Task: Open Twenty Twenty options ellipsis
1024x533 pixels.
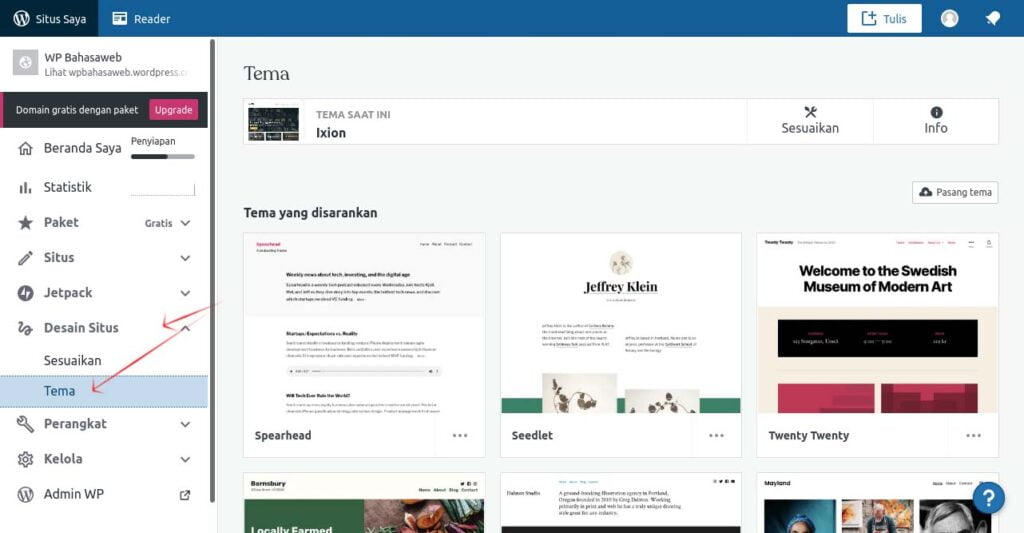Action: (x=973, y=436)
